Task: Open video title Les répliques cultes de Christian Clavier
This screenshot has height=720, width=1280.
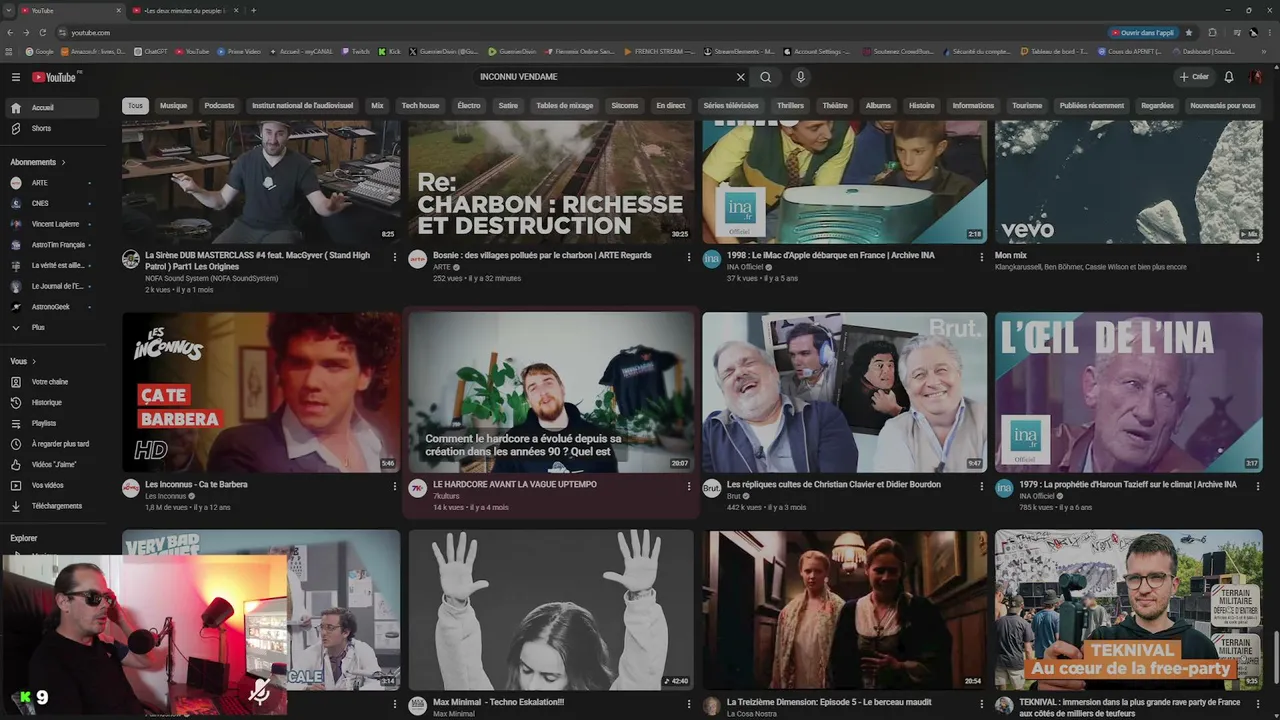Action: coord(834,484)
